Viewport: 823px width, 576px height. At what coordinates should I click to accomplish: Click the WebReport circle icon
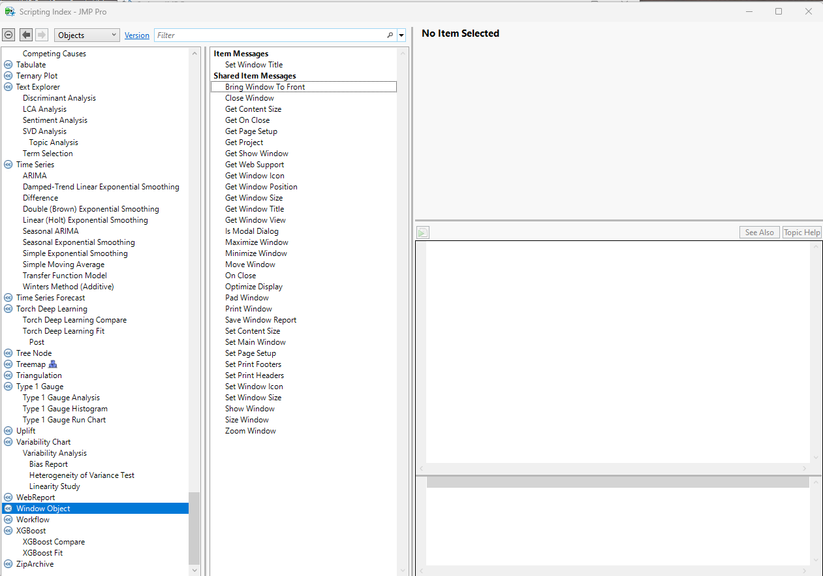tap(8, 497)
